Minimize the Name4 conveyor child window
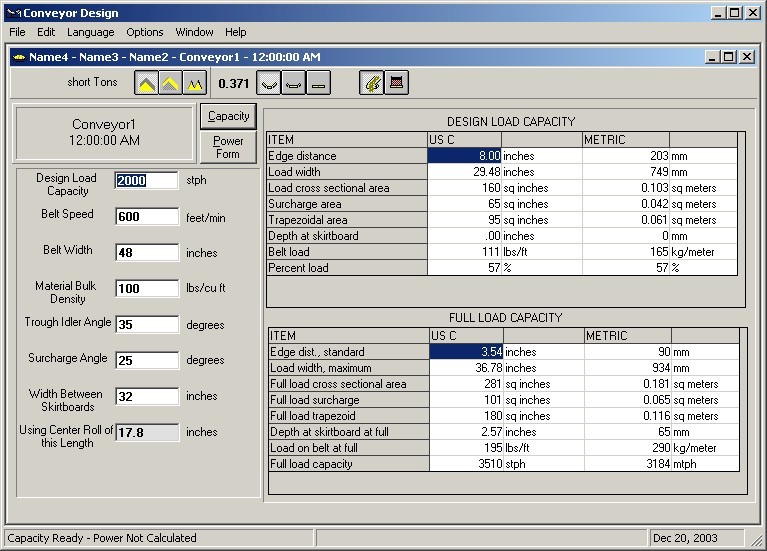This screenshot has height=551, width=767. tap(712, 57)
